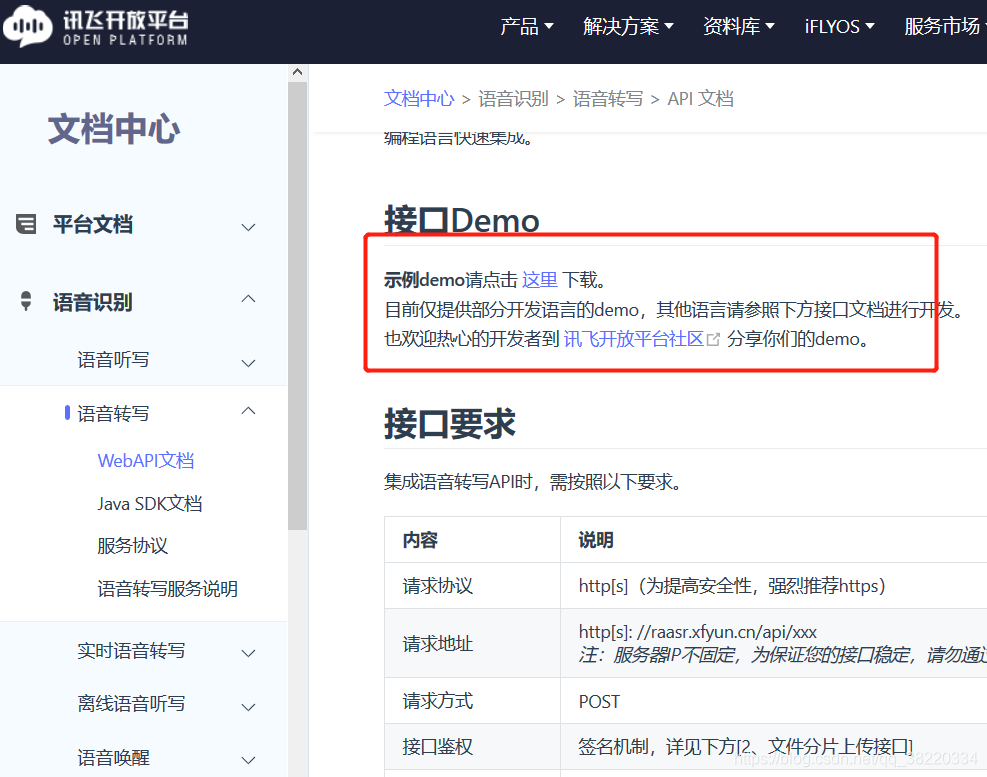987x777 pixels.
Task: Select 语音听写 in sidebar
Action: click(113, 360)
